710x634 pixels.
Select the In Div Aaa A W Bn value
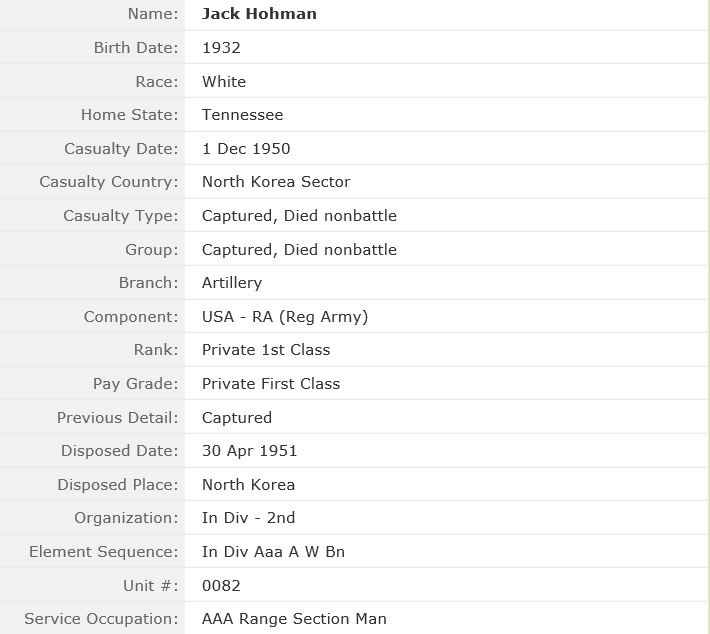click(273, 552)
